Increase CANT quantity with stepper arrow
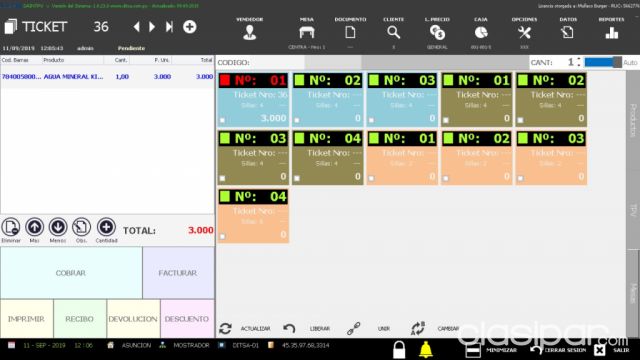The image size is (640, 360). tap(578, 60)
